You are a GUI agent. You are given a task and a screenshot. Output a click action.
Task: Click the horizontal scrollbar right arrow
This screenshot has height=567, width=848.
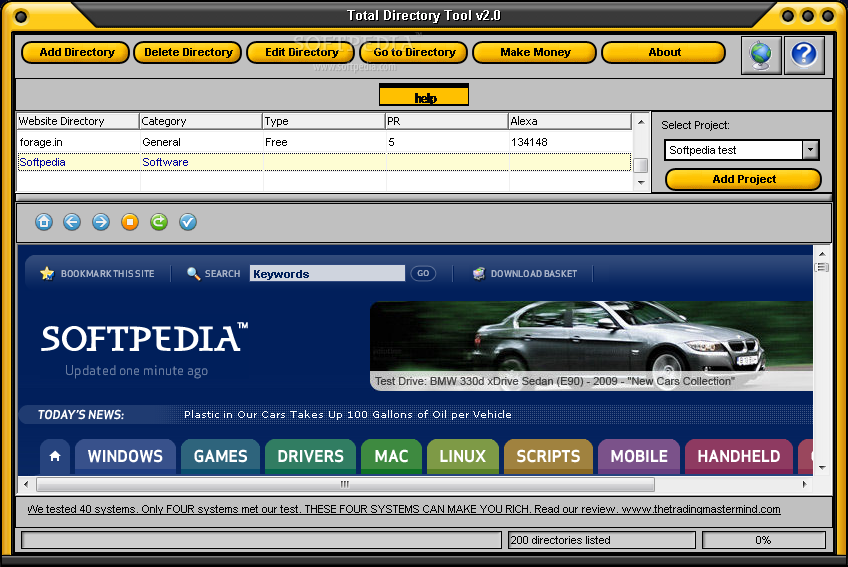point(804,484)
